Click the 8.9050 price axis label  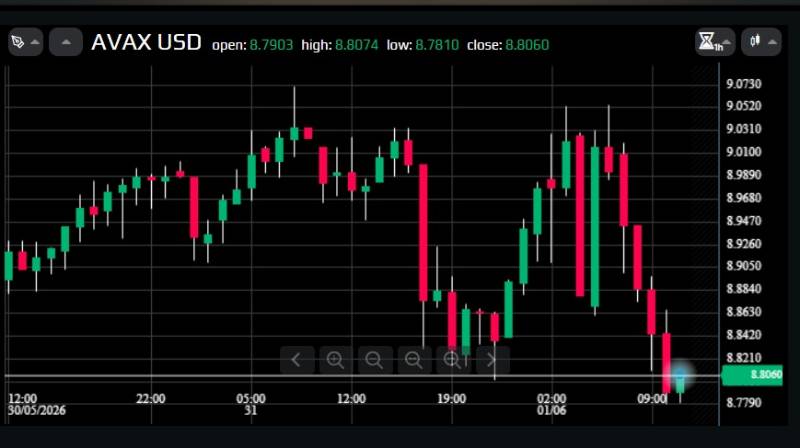(744, 266)
